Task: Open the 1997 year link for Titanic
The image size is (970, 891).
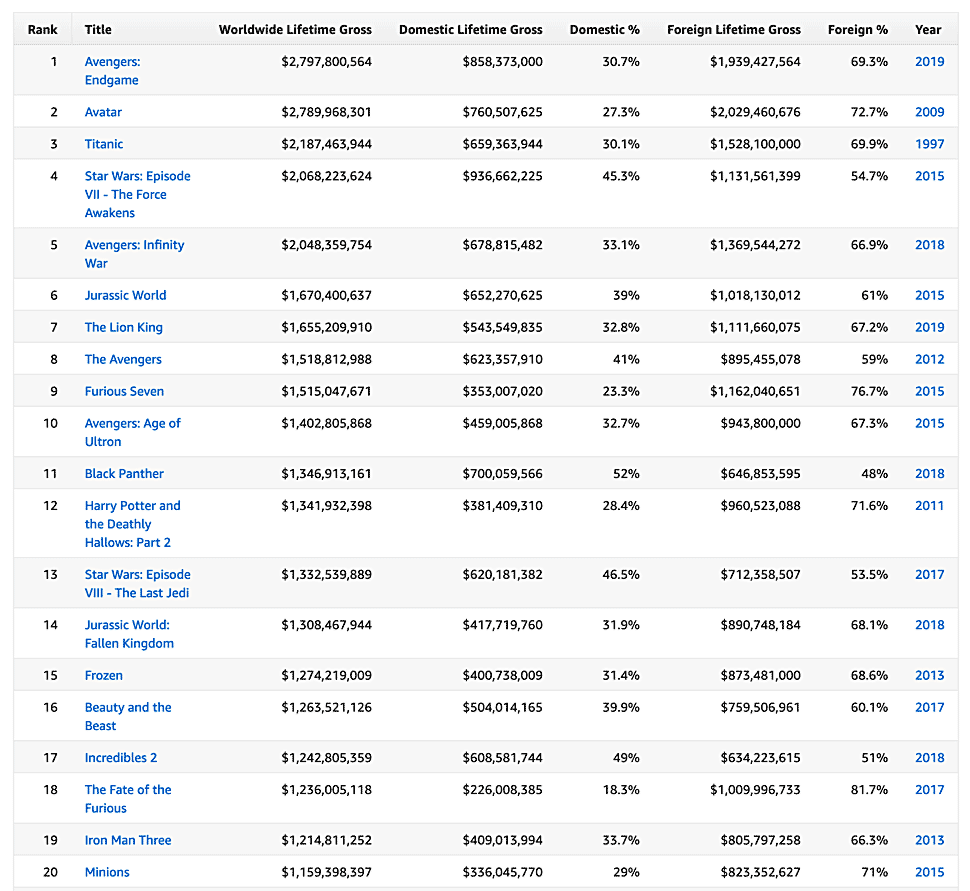Action: pos(930,144)
